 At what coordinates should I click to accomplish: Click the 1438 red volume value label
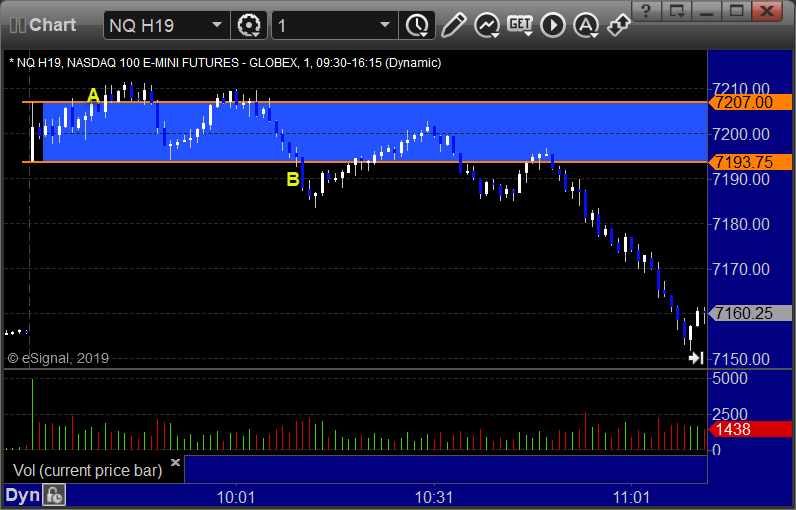[x=750, y=429]
